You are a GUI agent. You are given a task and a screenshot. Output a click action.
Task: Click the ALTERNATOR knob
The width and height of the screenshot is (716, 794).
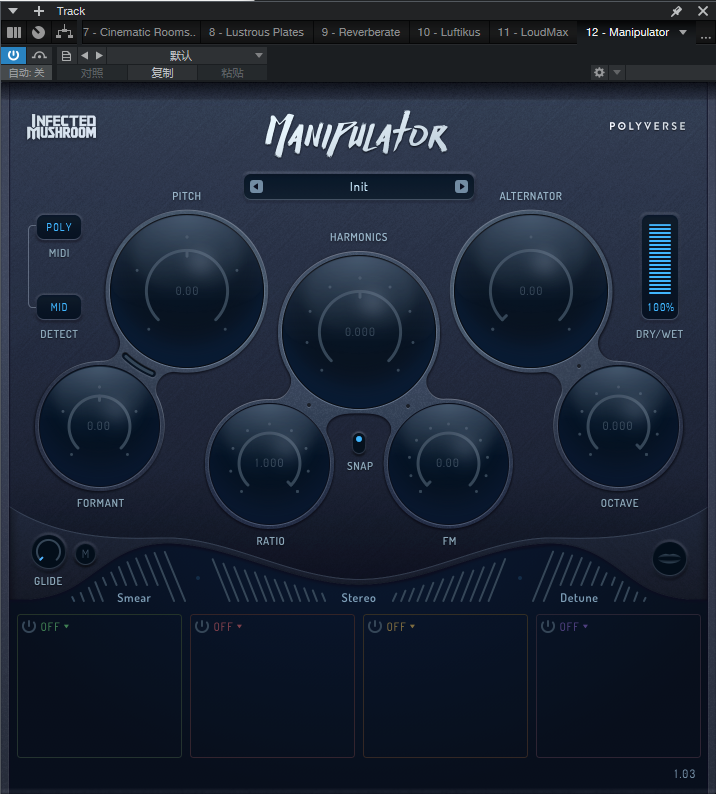coord(531,291)
